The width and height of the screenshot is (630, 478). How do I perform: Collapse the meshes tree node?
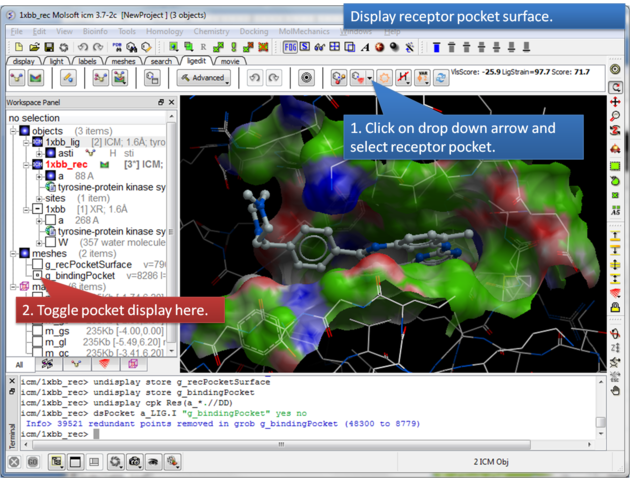(x=13, y=253)
